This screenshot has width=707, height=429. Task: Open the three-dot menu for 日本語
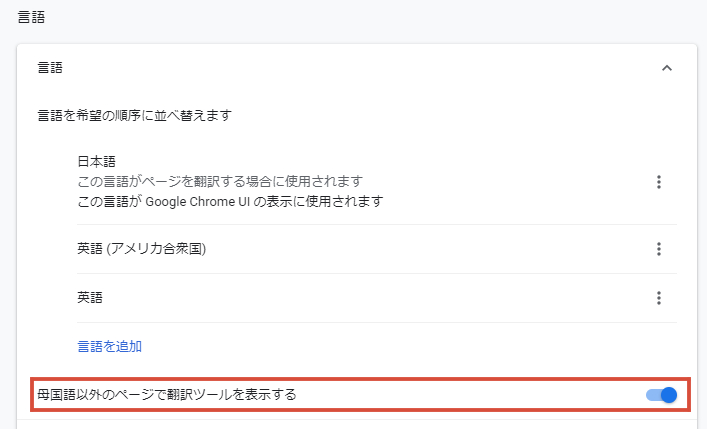[659, 182]
